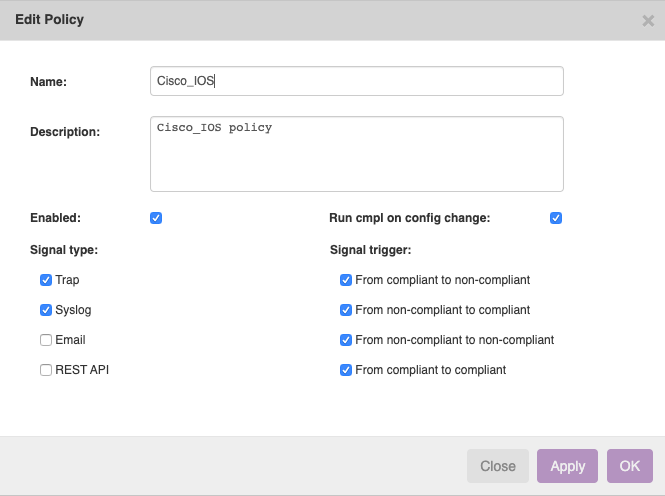Enable the Email signal type
The image size is (665, 496).
tap(46, 340)
